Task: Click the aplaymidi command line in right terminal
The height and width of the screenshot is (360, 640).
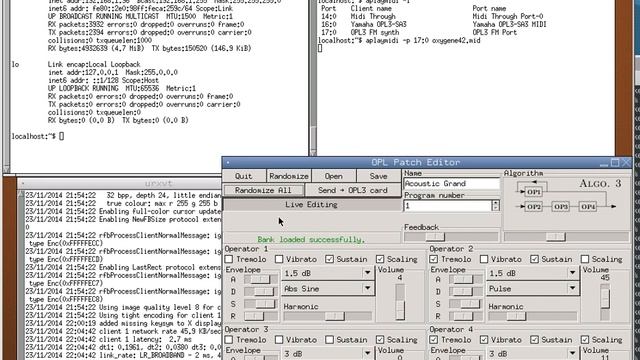Action: tap(399, 40)
